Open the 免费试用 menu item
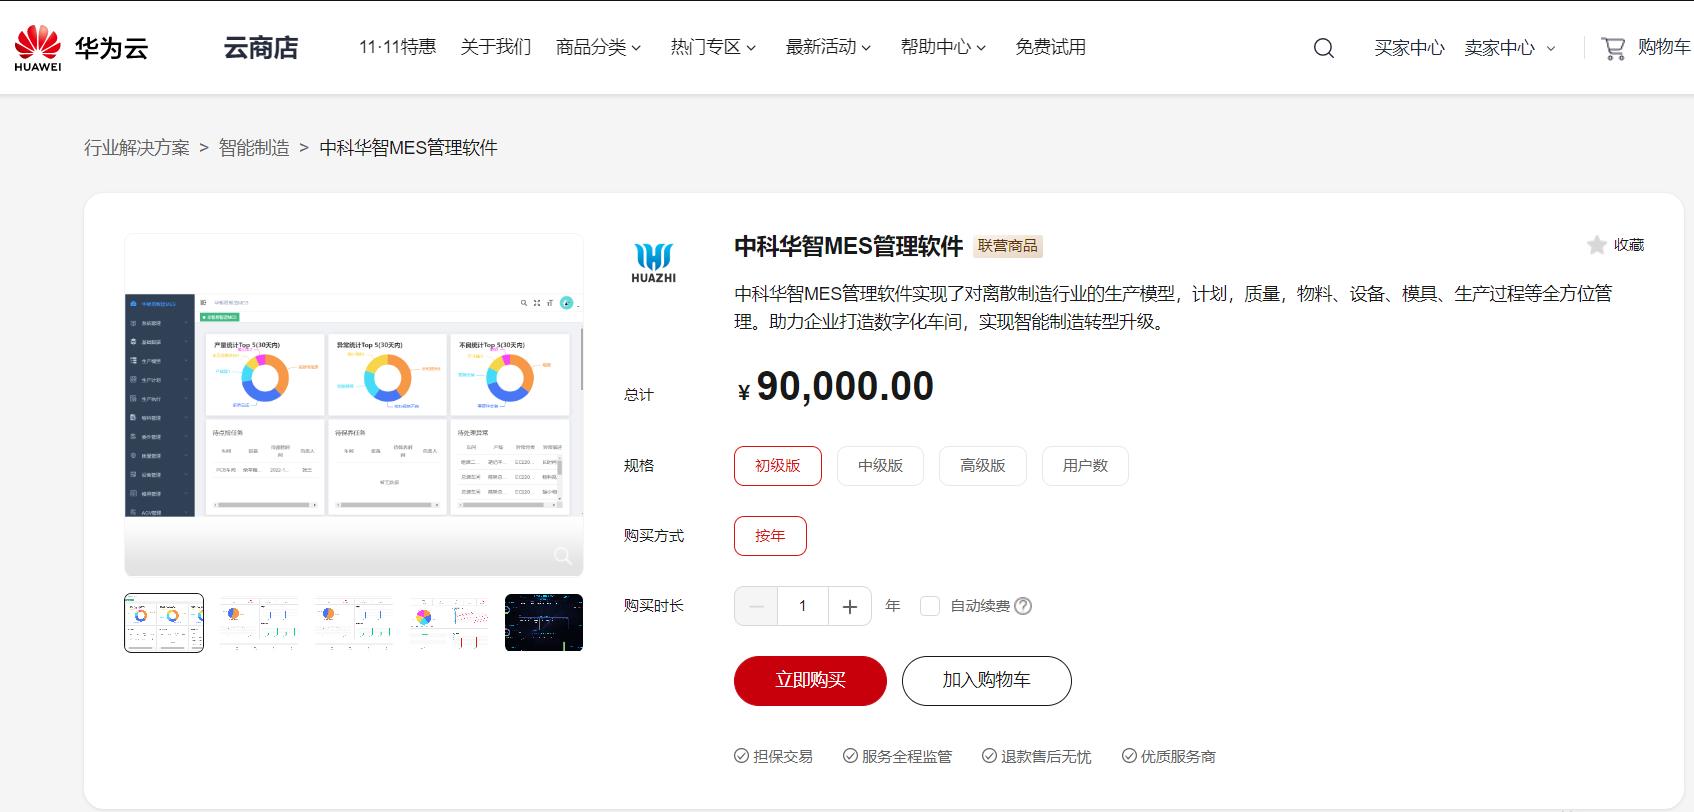The image size is (1694, 812). (1050, 47)
